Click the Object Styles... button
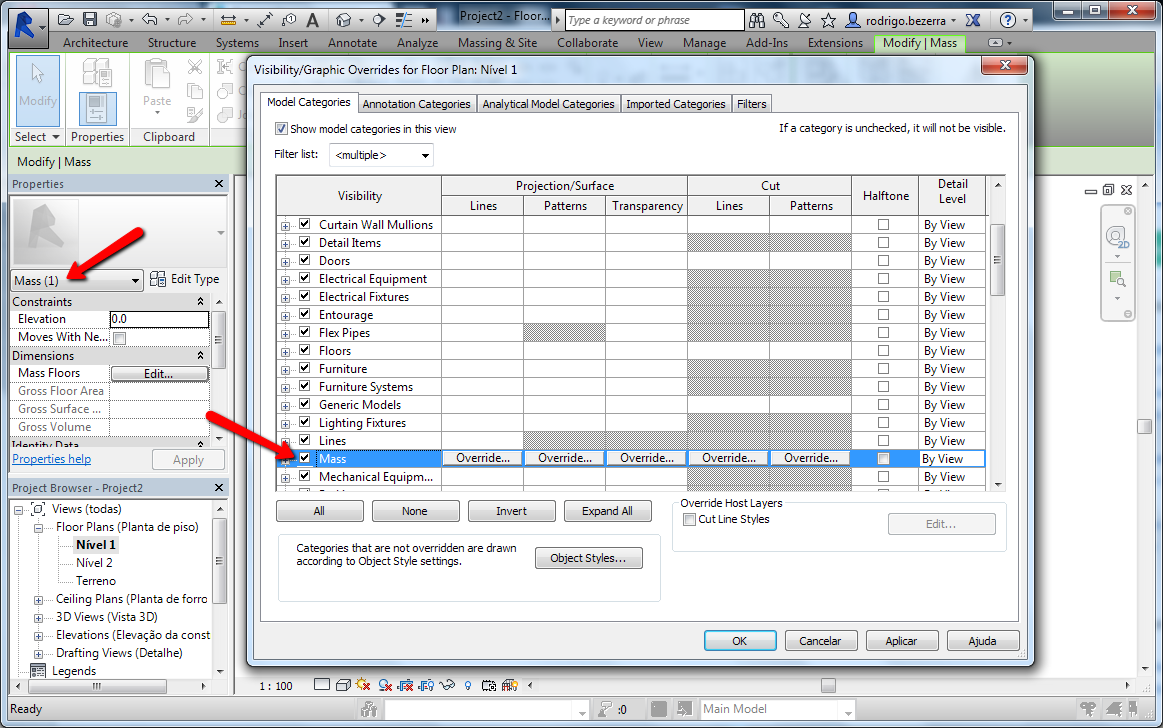 [588, 558]
